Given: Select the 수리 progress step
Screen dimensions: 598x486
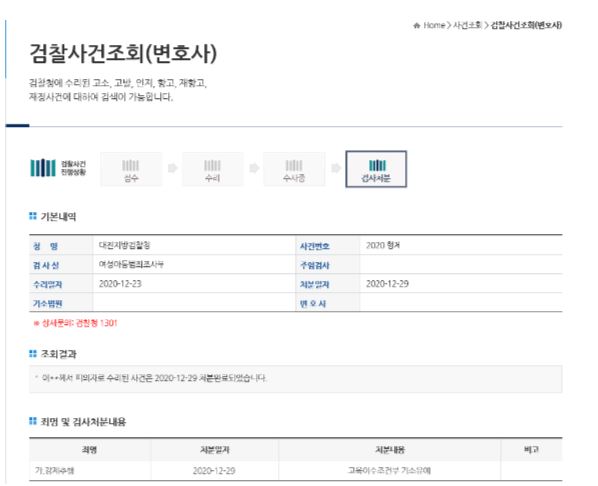Looking at the screenshot, I should [x=212, y=169].
